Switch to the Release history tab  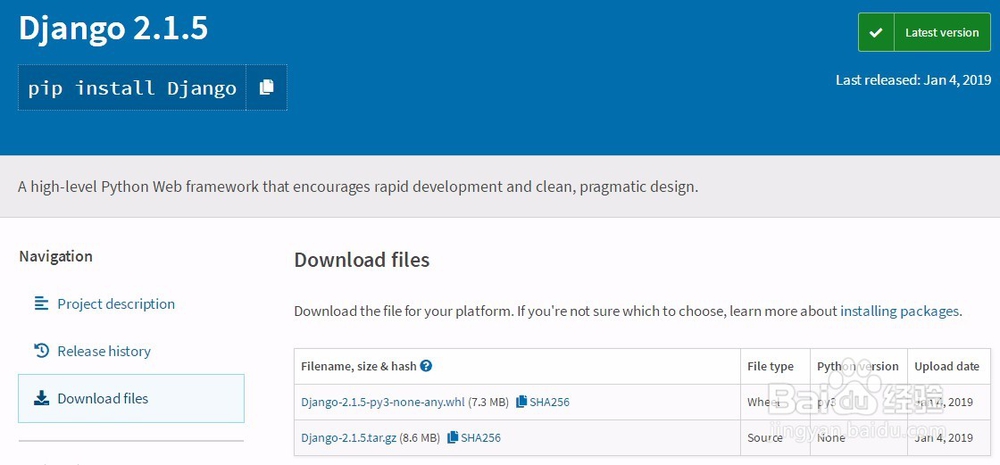(103, 351)
